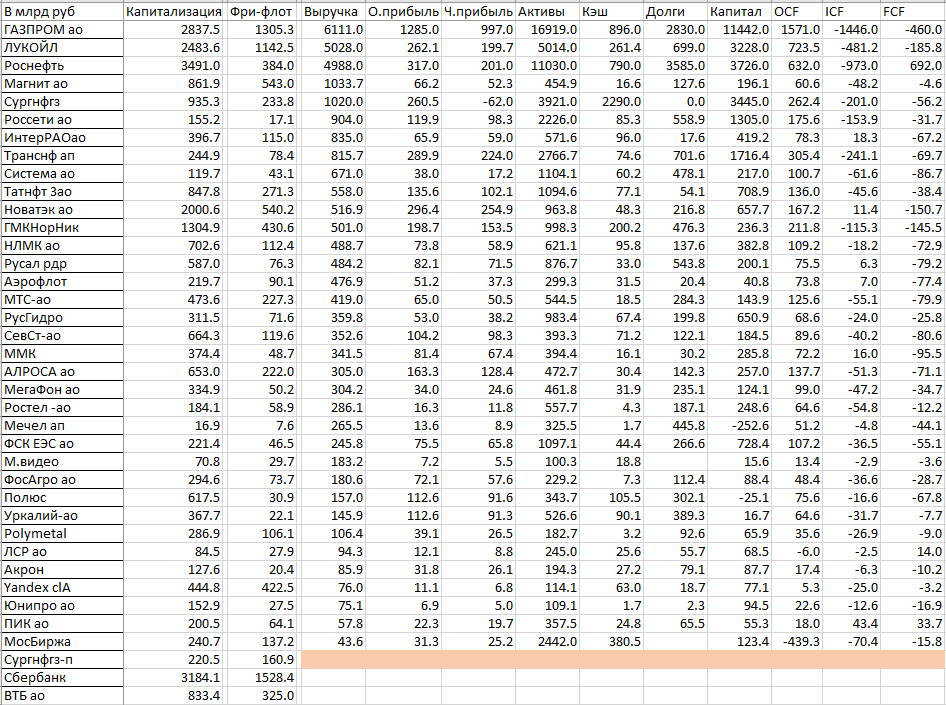Select the 'О.прибыль' header cell
This screenshot has width=946, height=705.
pos(404,11)
